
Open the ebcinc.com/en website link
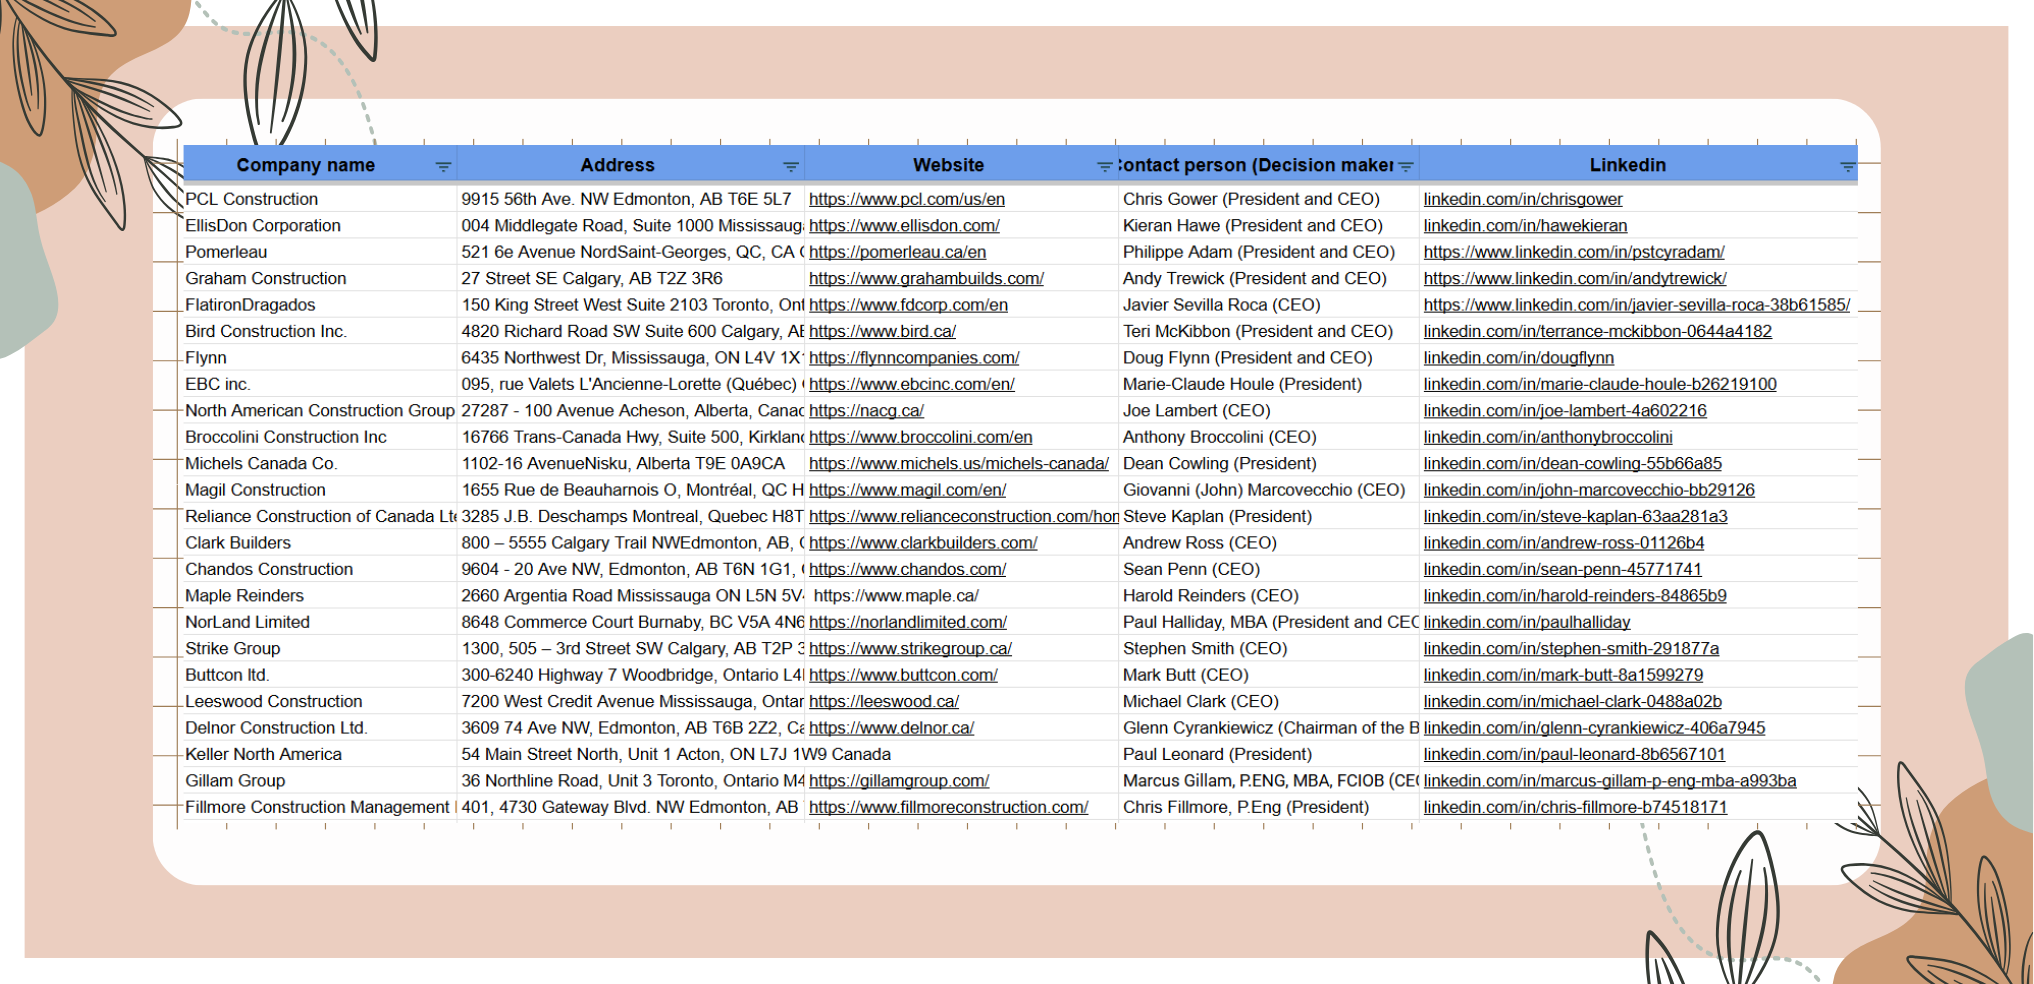click(x=912, y=384)
